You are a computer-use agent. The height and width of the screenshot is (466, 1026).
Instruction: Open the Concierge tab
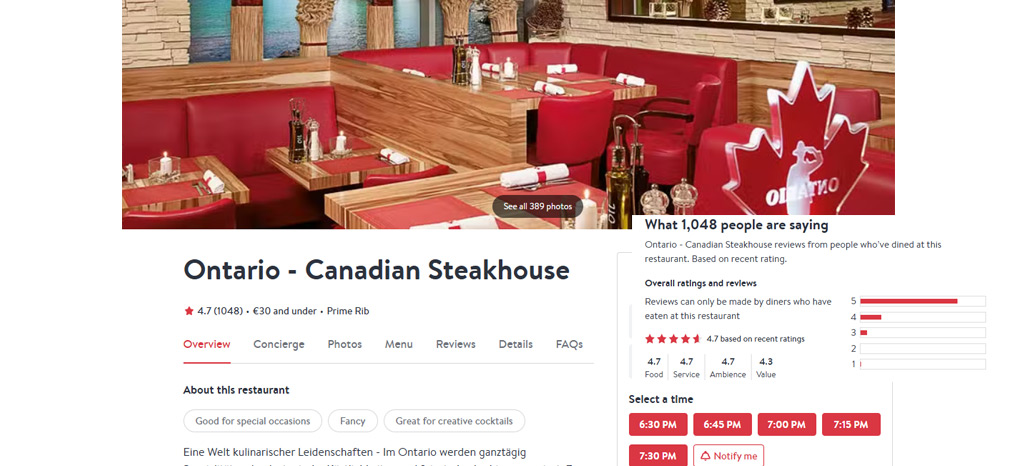(x=279, y=344)
